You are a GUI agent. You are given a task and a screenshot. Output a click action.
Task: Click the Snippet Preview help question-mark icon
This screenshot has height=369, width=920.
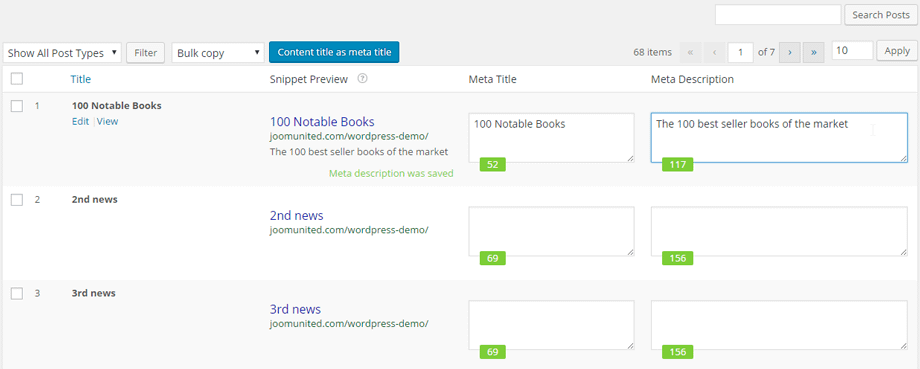(x=363, y=79)
